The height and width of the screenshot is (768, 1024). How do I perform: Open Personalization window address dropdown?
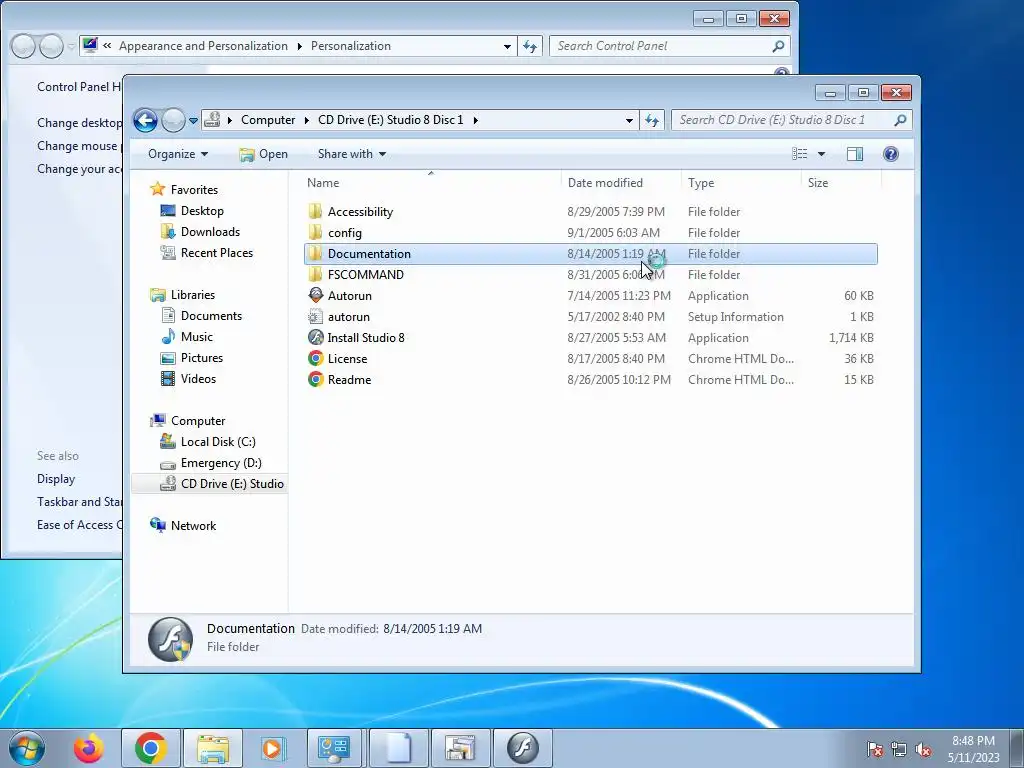[507, 46]
